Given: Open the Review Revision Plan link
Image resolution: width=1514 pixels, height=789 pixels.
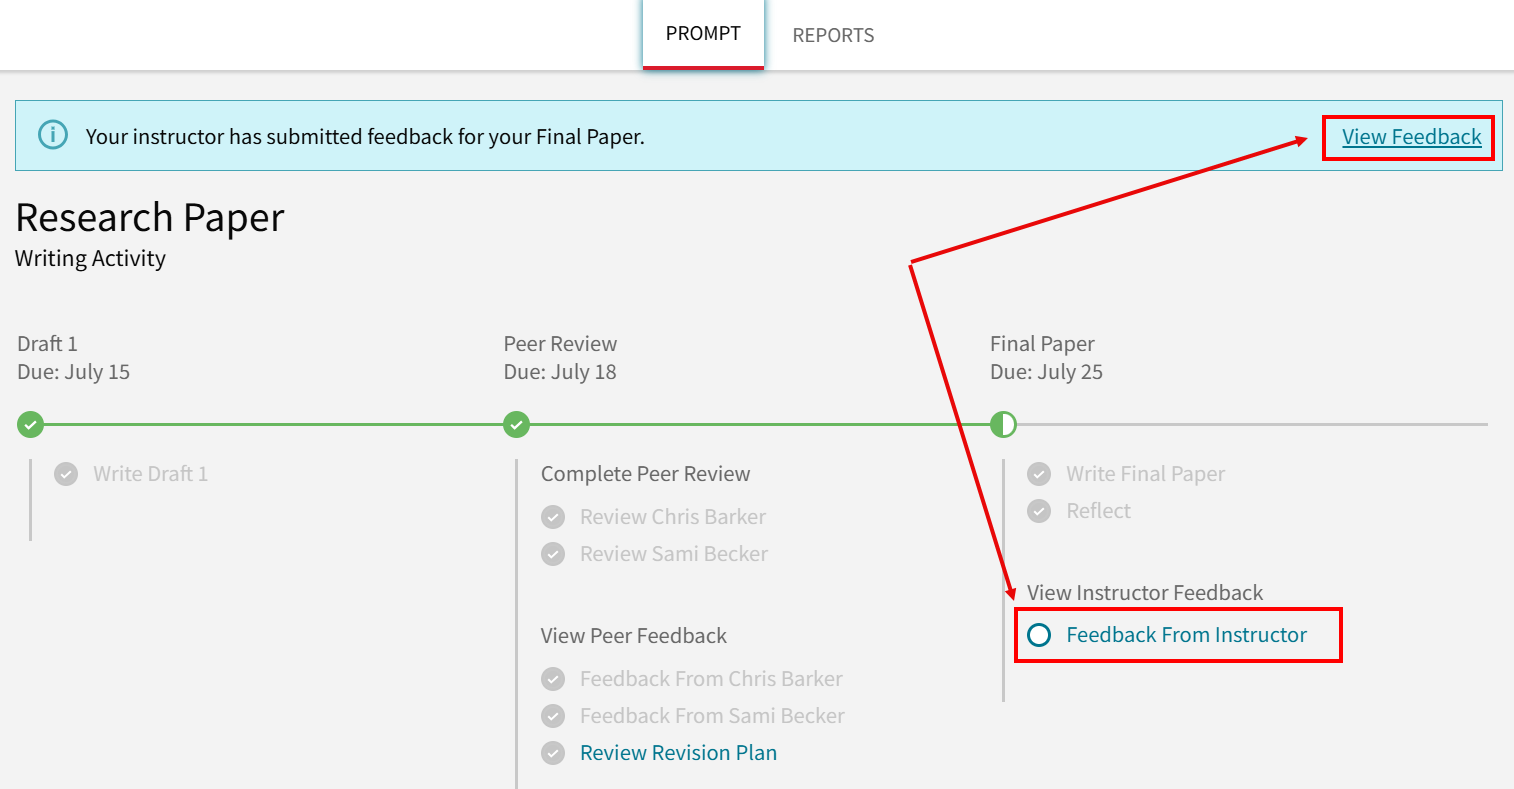Looking at the screenshot, I should (678, 753).
